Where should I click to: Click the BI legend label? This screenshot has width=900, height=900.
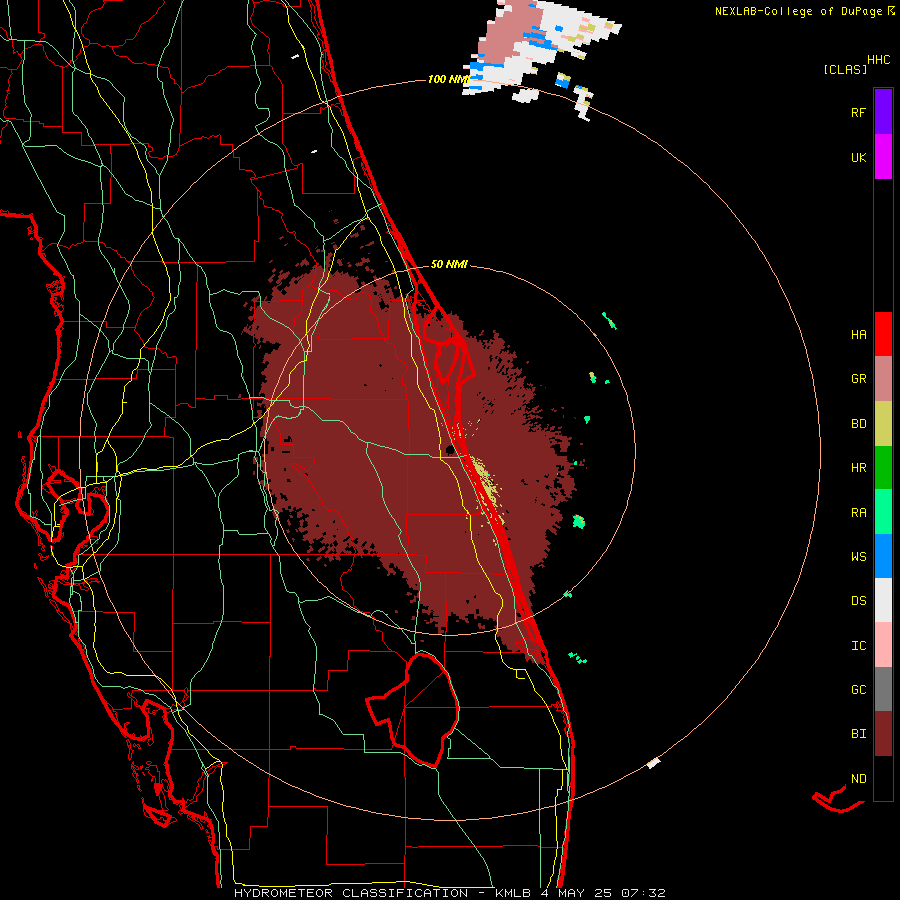click(x=859, y=734)
